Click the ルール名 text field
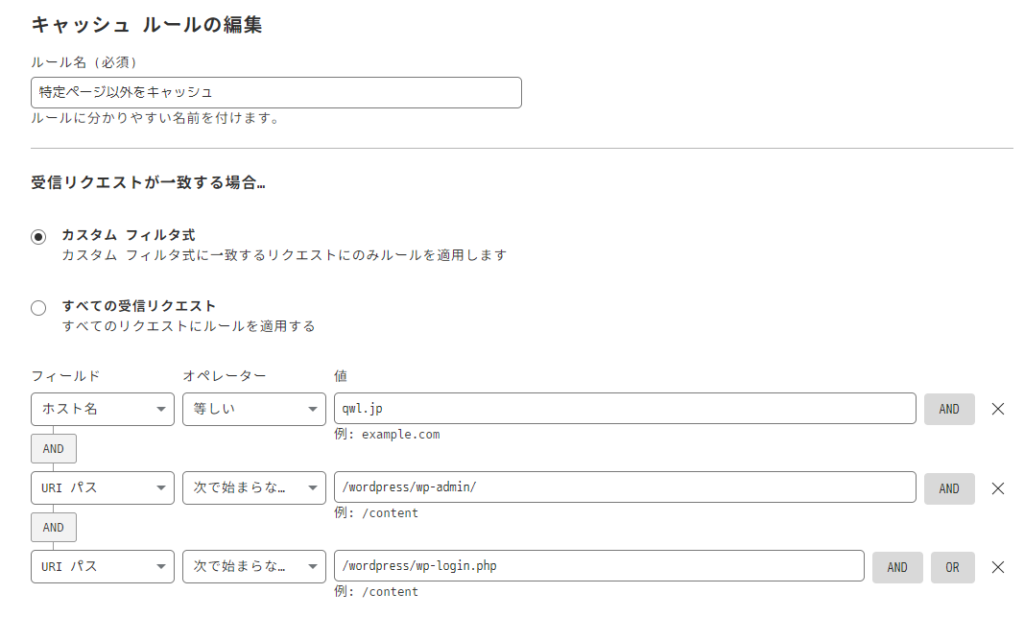1024x617 pixels. [x=276, y=93]
